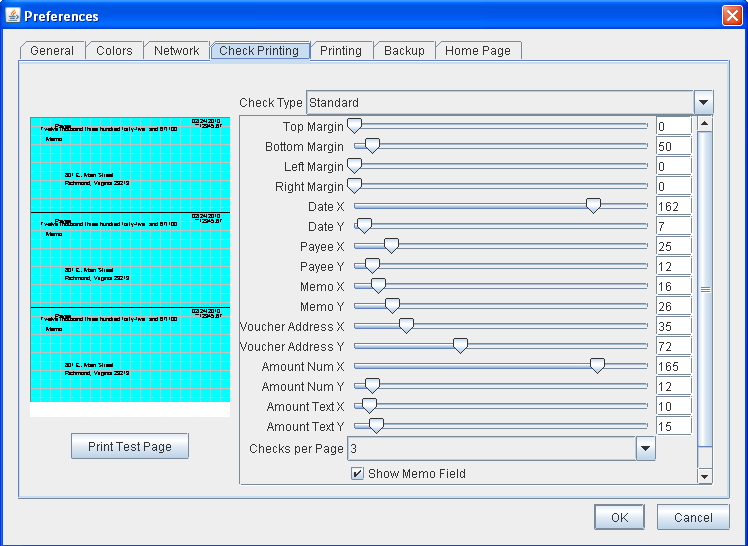Select the Check Printing tab
Image resolution: width=748 pixels, height=546 pixels.
259,51
